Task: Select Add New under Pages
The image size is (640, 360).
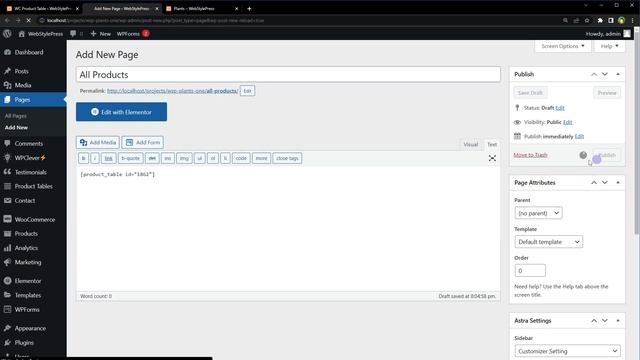Action: [16, 127]
